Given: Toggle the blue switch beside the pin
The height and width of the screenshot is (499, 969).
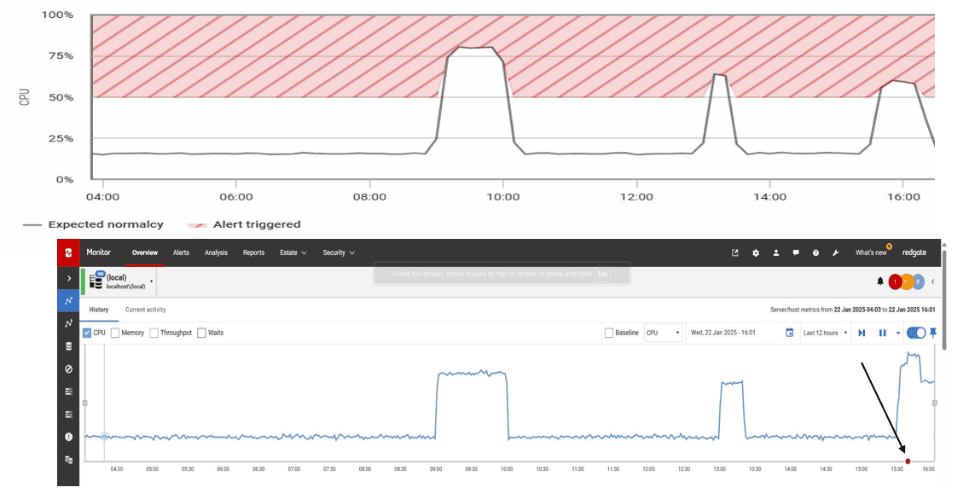Looking at the screenshot, I should [916, 333].
